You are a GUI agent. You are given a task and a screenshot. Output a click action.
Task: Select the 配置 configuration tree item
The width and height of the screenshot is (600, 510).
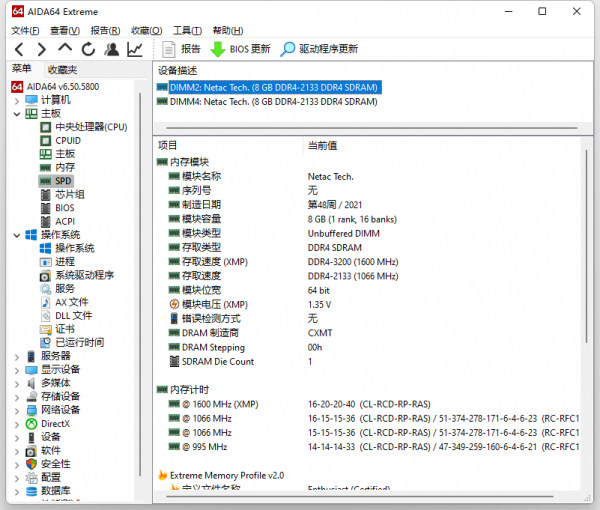(x=51, y=477)
